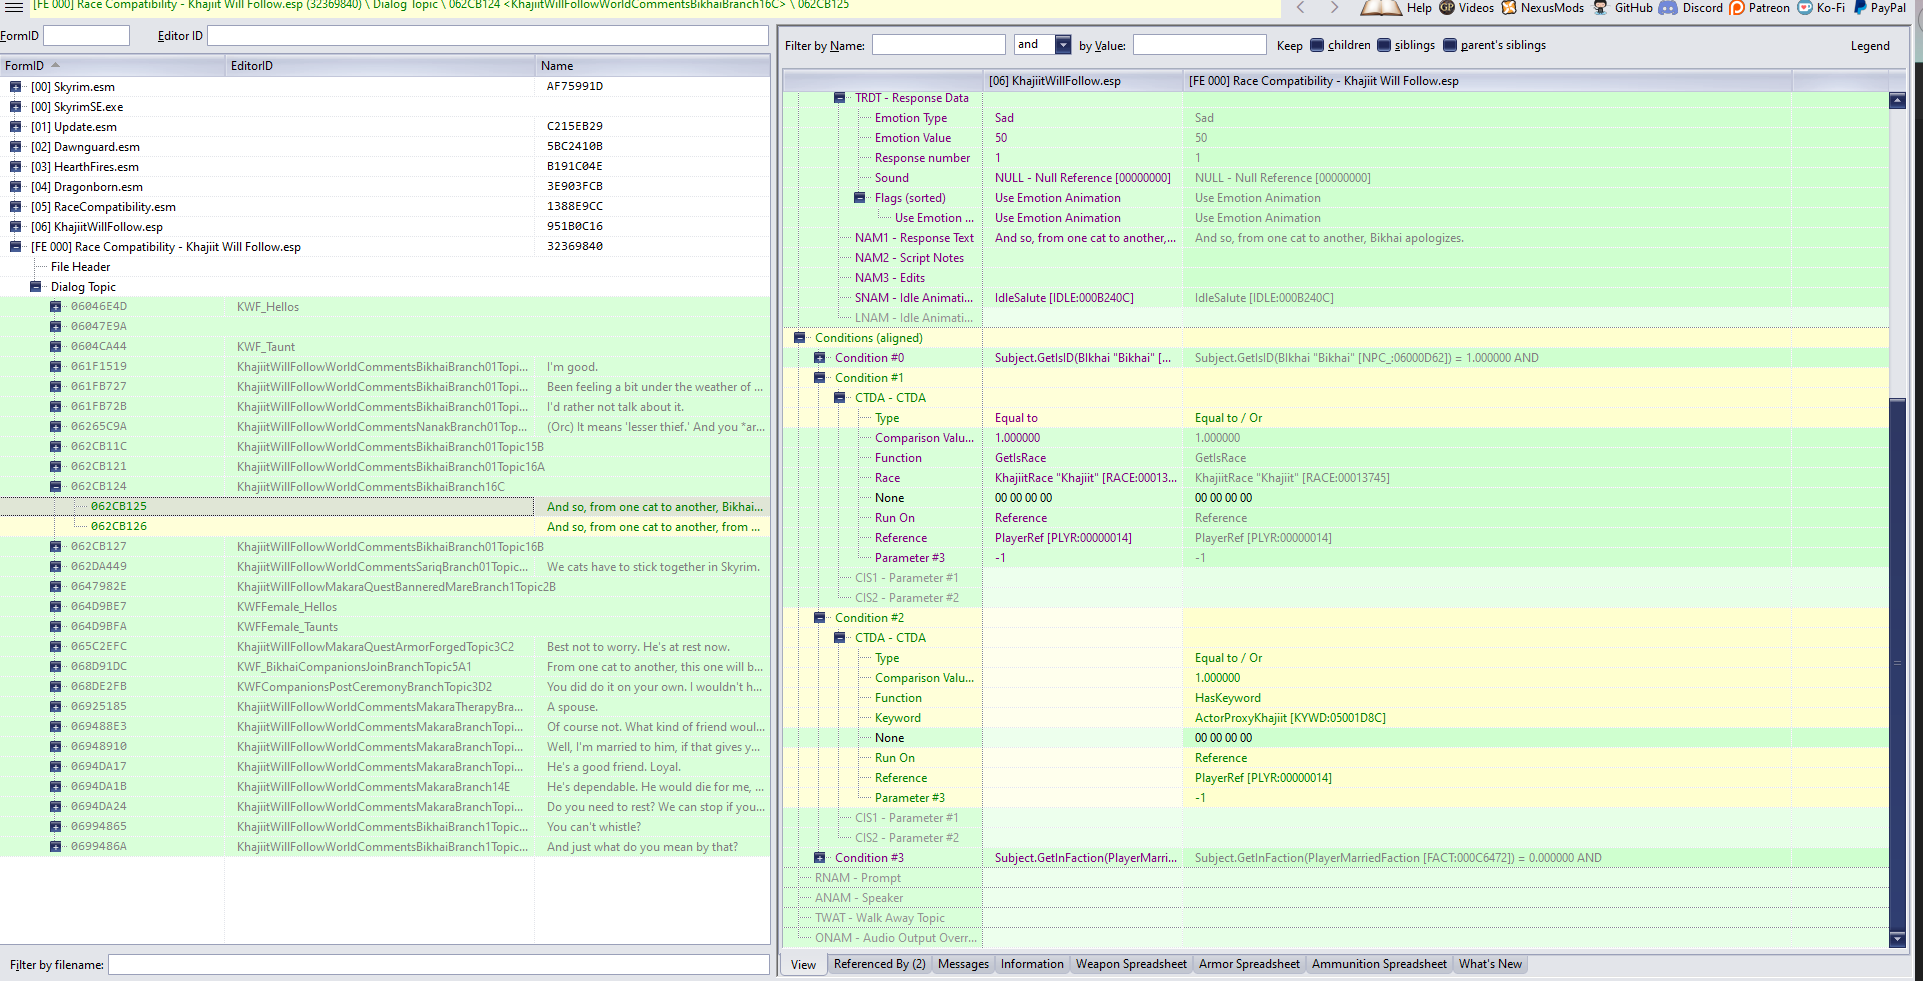Screen dimensions: 1923x981
Task: Open the hamburger main menu
Action: (14, 7)
